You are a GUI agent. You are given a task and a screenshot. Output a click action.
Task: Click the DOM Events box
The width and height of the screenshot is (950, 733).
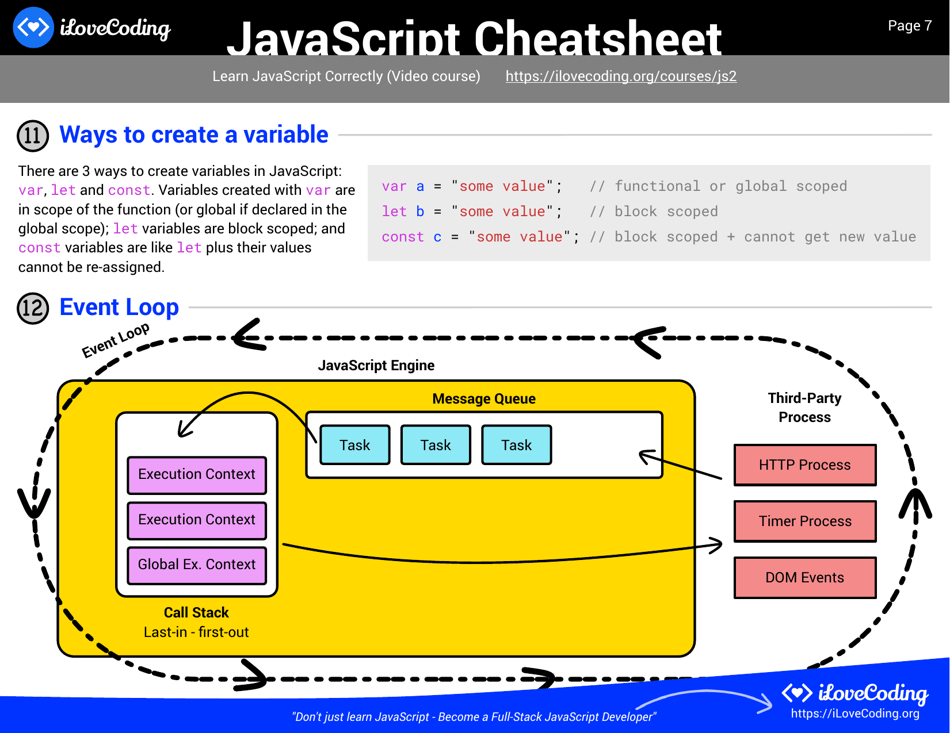pyautogui.click(x=805, y=577)
